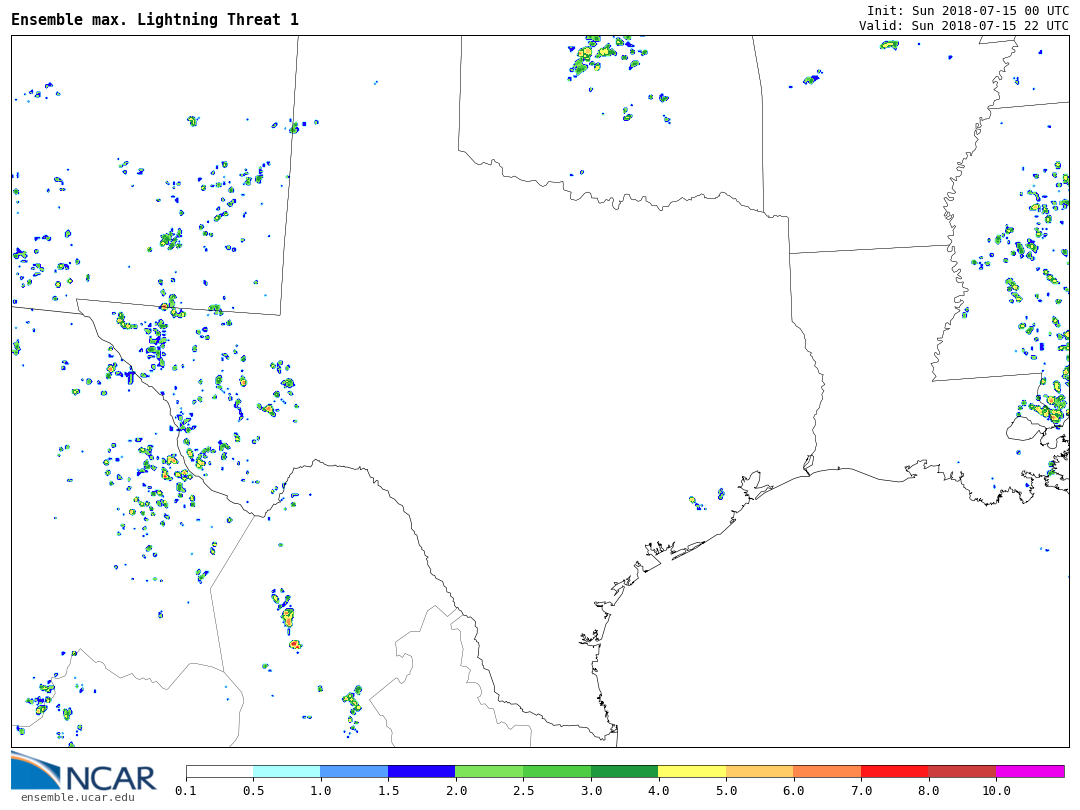Click the 10.0 colorbar tick label

click(x=996, y=791)
